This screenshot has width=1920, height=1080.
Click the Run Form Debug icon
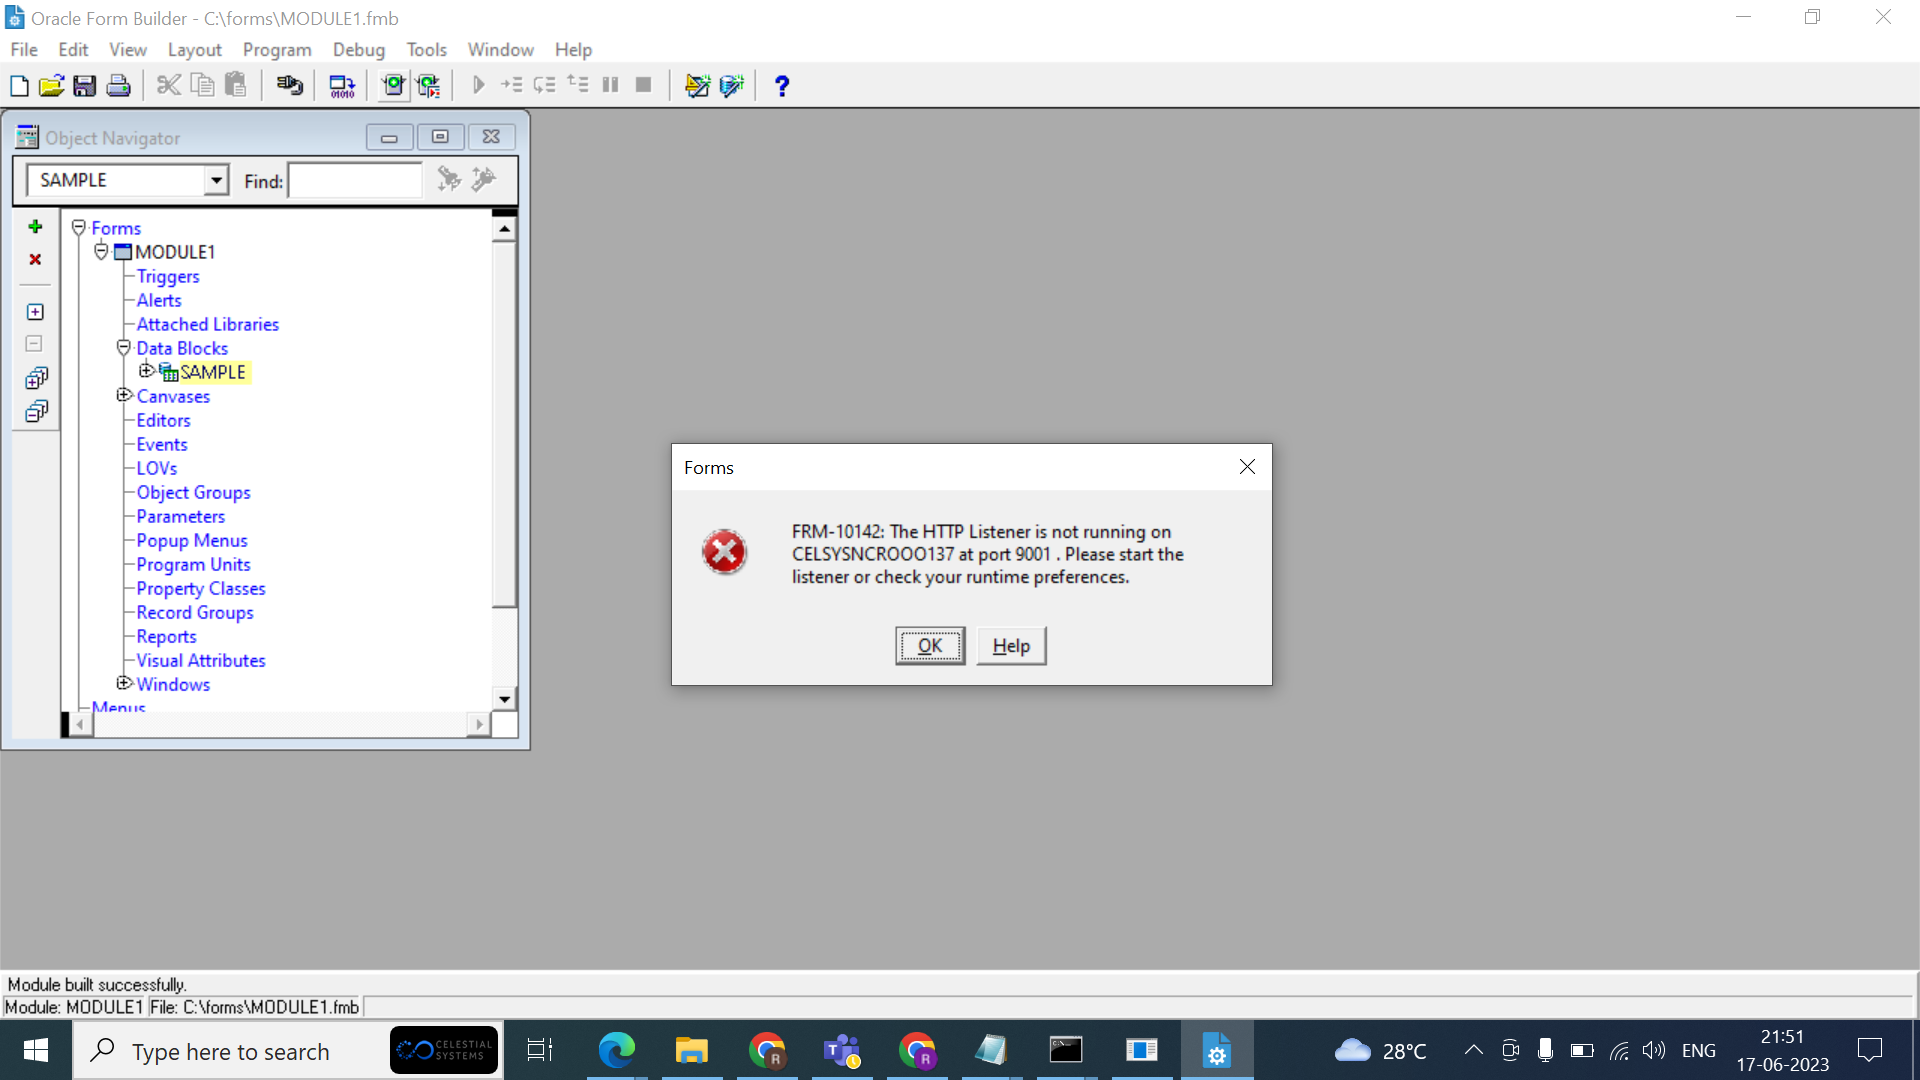coord(428,86)
